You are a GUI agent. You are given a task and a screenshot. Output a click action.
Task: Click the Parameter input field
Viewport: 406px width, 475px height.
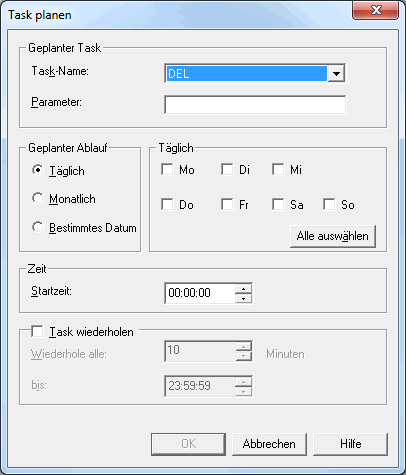255,105
